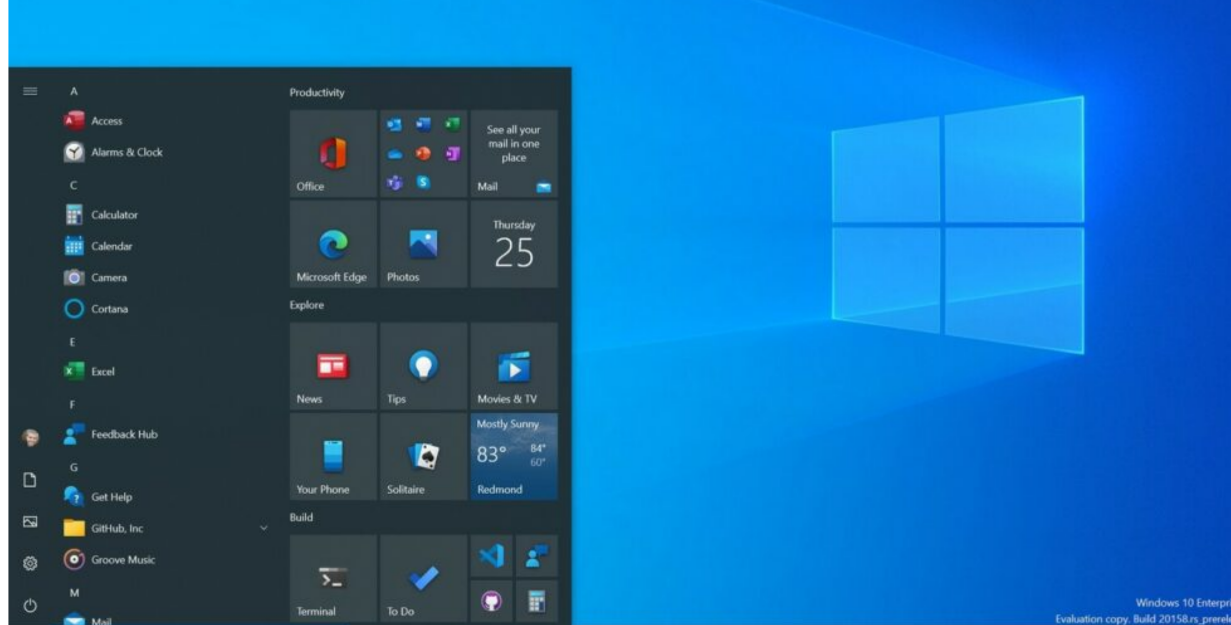Open the To Do tile
This screenshot has width=1231, height=625.
(x=423, y=579)
